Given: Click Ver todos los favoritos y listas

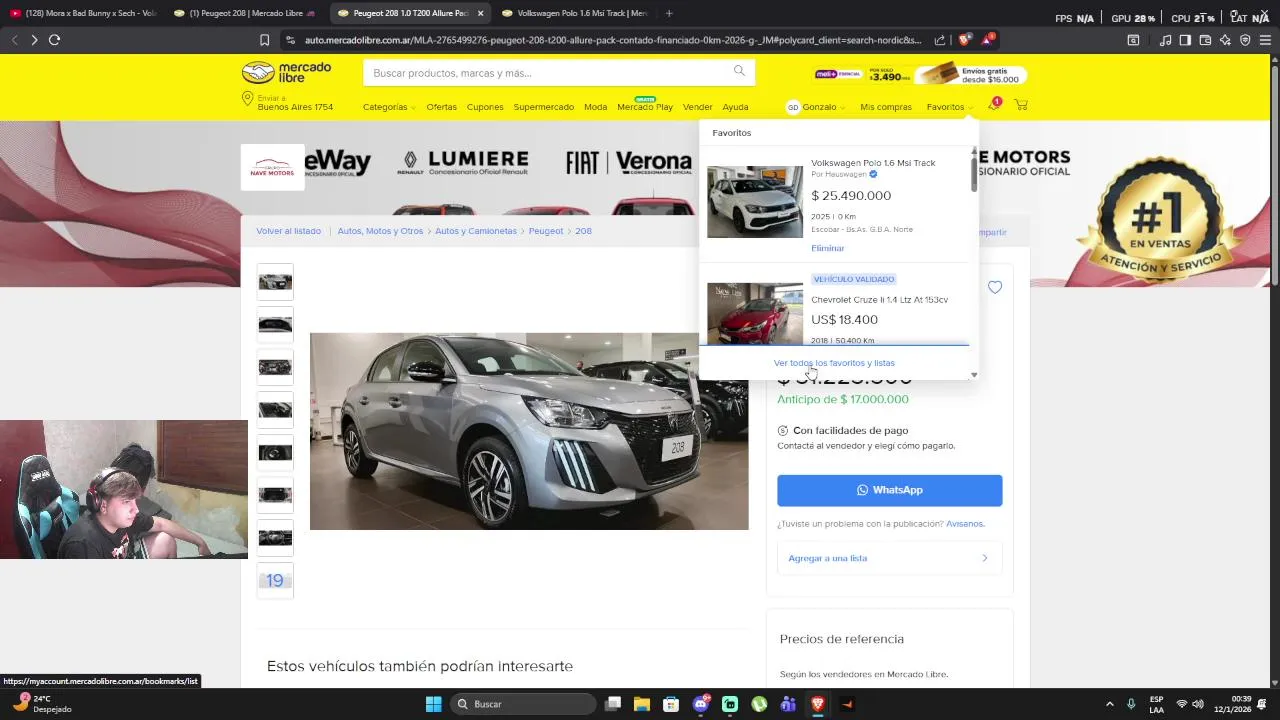Looking at the screenshot, I should (x=834, y=363).
